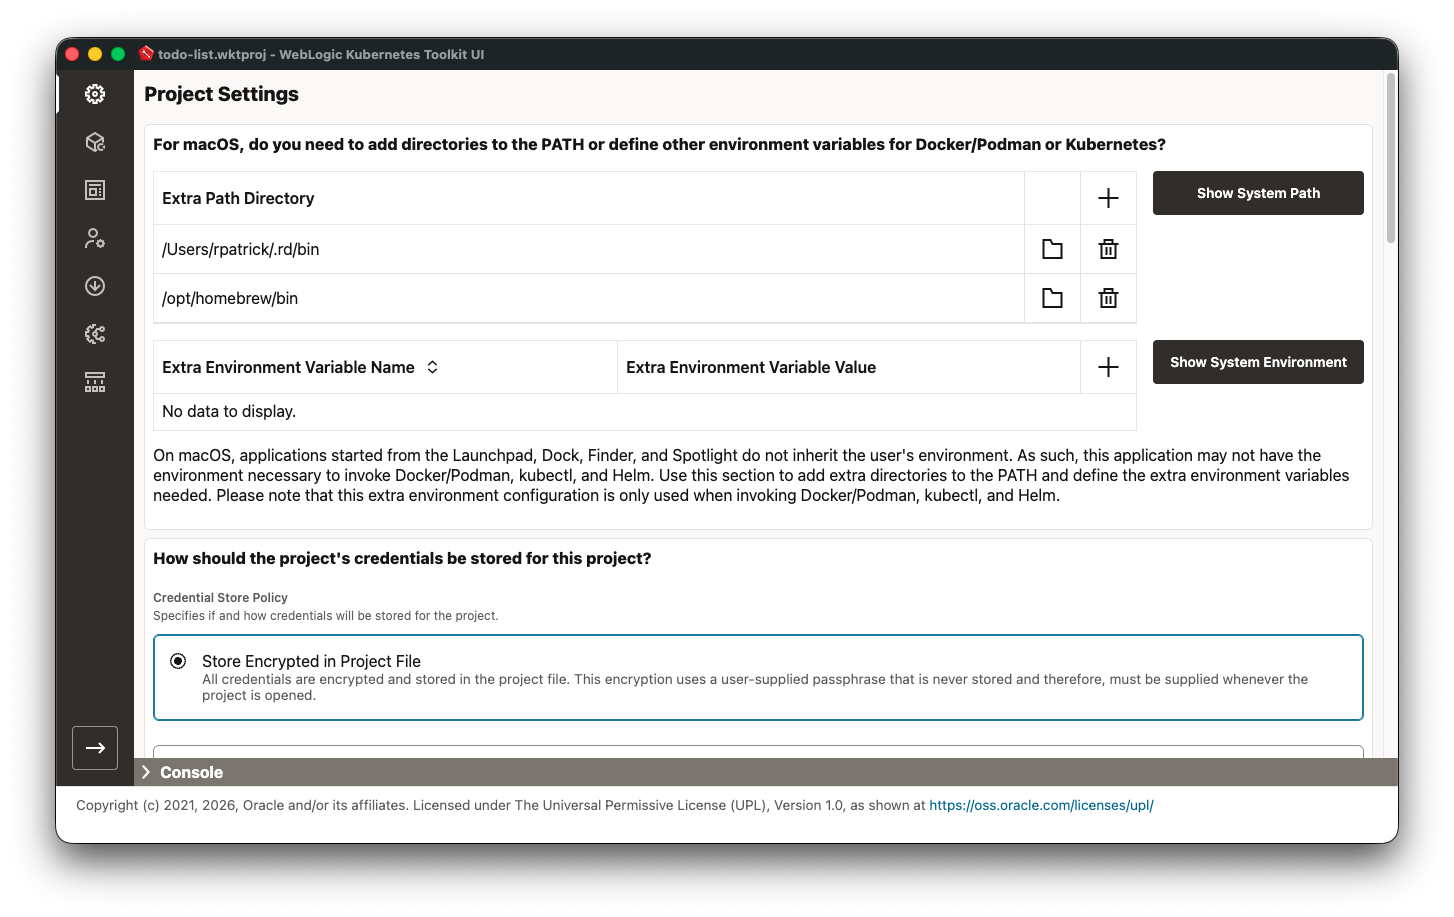This screenshot has height=917, width=1454.
Task: Browse folder for /Users/rpatrick/.rd/bin row
Action: pyautogui.click(x=1052, y=249)
